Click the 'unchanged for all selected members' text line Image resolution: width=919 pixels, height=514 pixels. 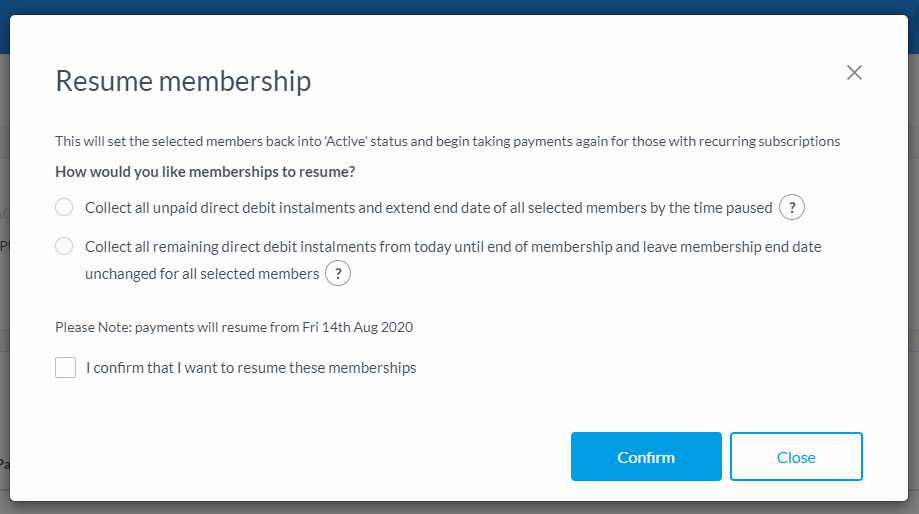point(202,273)
